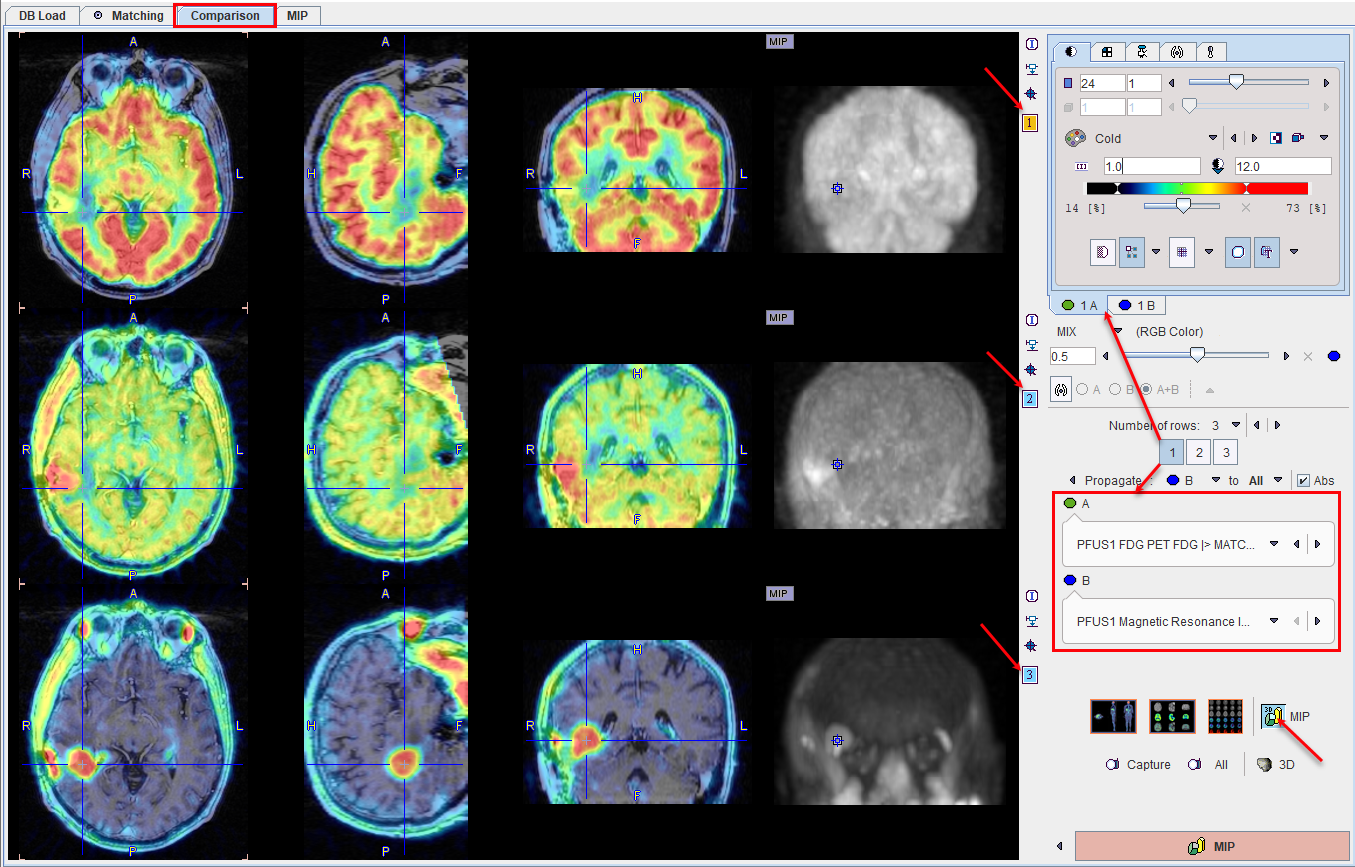The width and height of the screenshot is (1355, 867).
Task: Click the download-arrow icon beside row 2
Action: click(x=1031, y=345)
